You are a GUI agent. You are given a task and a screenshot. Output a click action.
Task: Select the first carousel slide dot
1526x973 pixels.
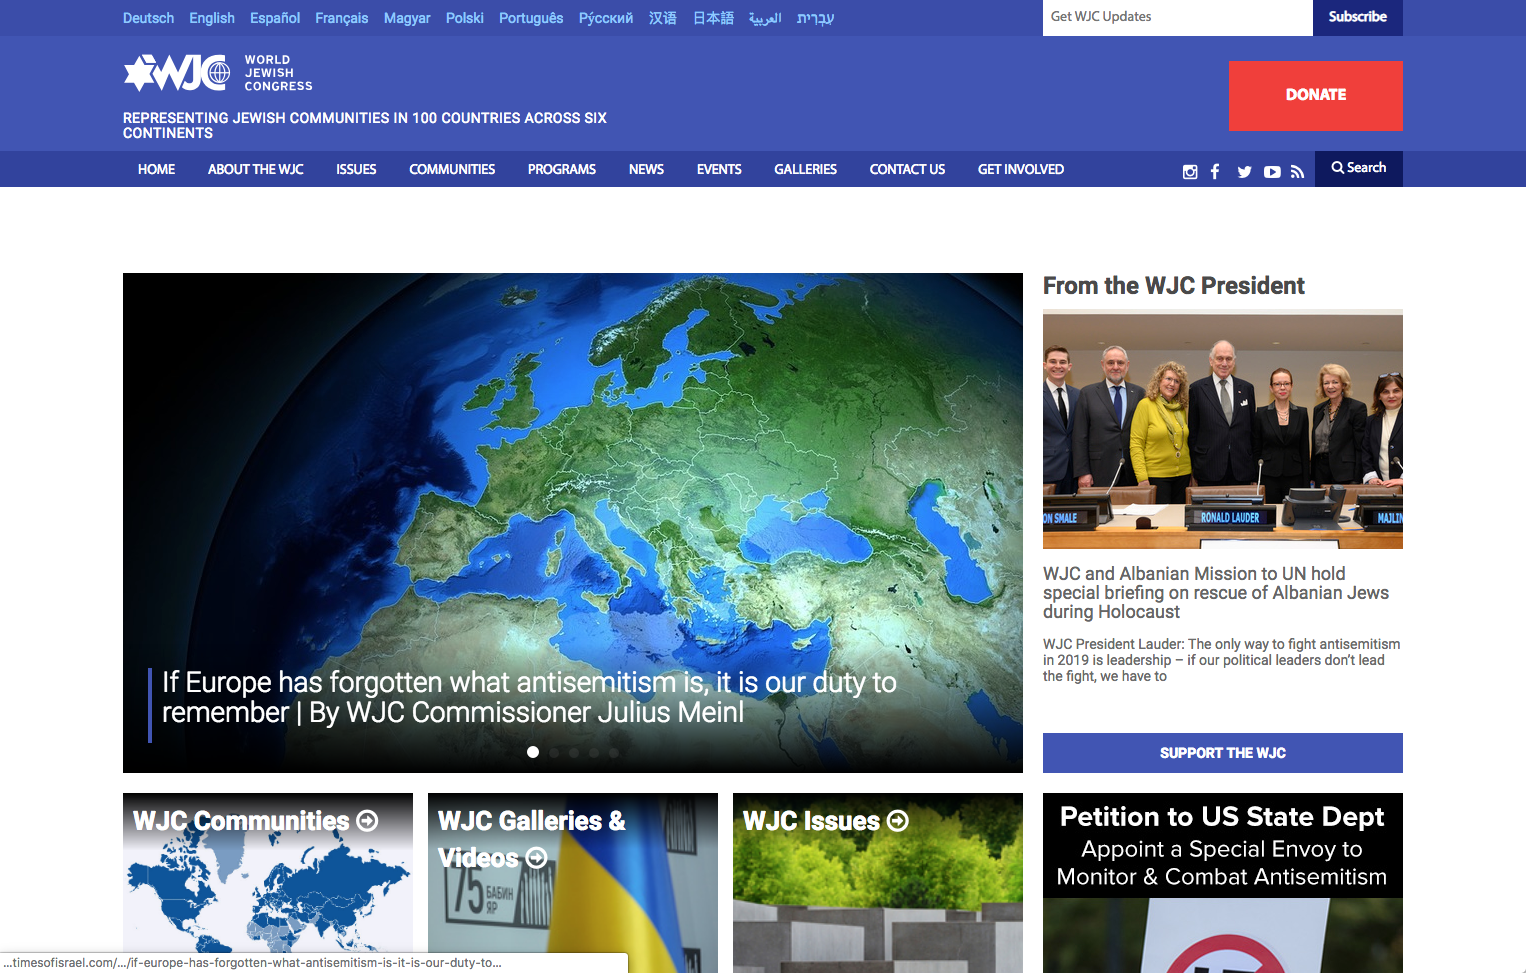click(533, 752)
